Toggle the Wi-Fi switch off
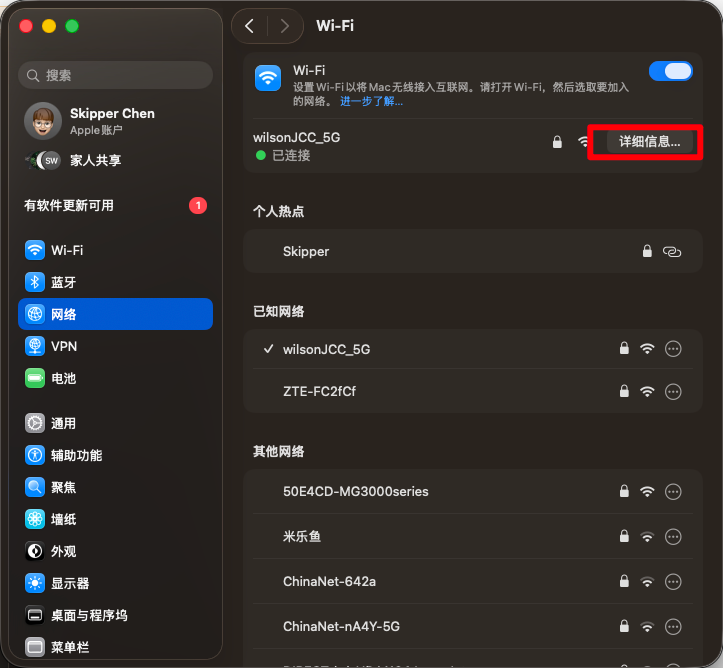Screen dimensions: 723x668 click(x=670, y=72)
